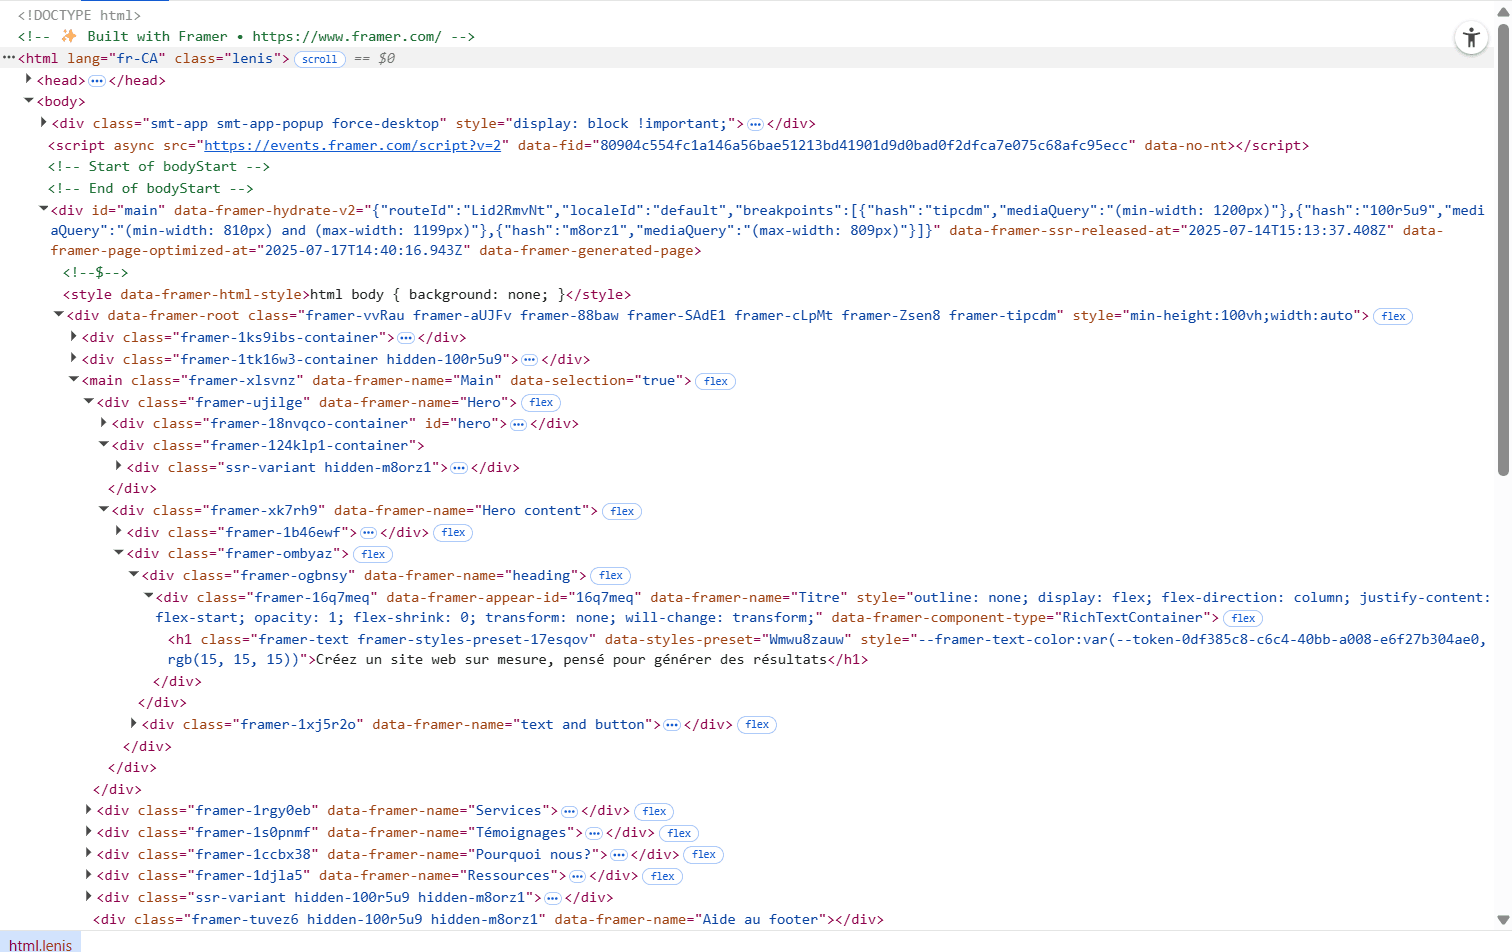Image resolution: width=1512 pixels, height=952 pixels.
Task: Expand the smt-app popup div
Action: click(x=44, y=122)
